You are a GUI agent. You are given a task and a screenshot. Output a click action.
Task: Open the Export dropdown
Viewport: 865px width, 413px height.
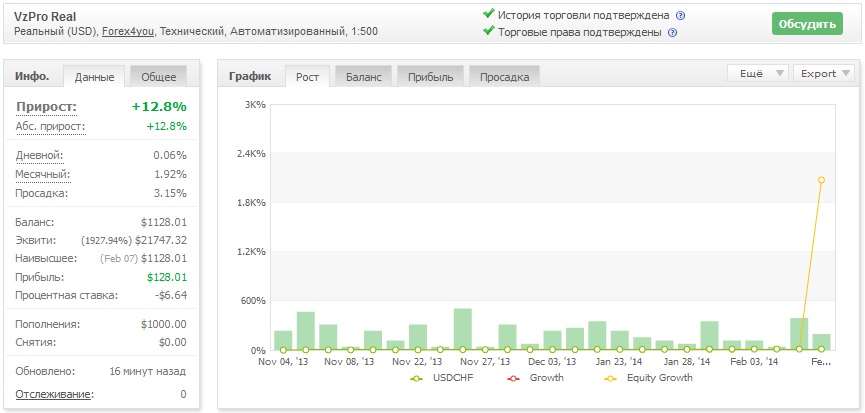[824, 74]
